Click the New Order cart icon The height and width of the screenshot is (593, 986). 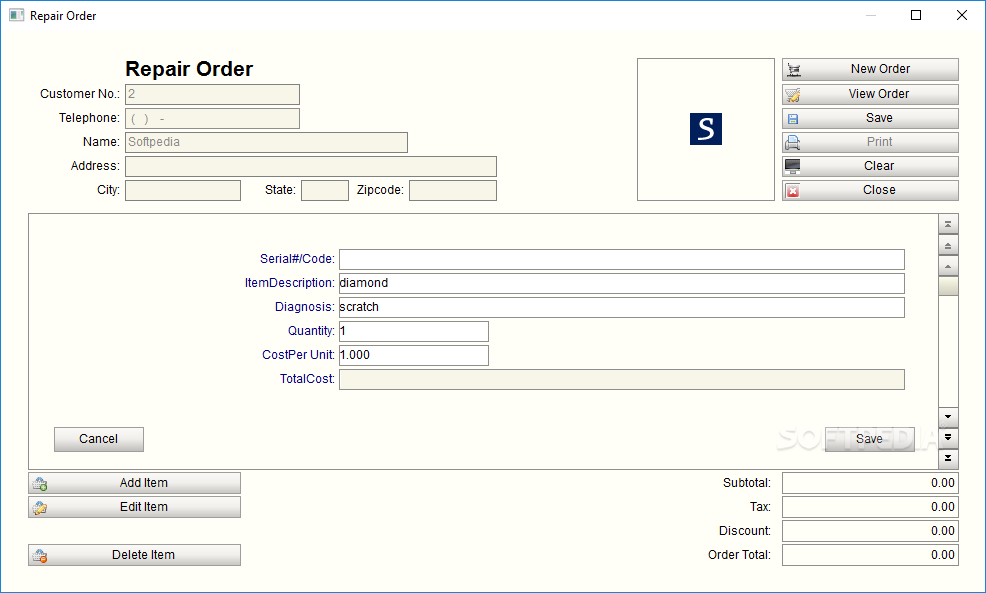[x=794, y=70]
